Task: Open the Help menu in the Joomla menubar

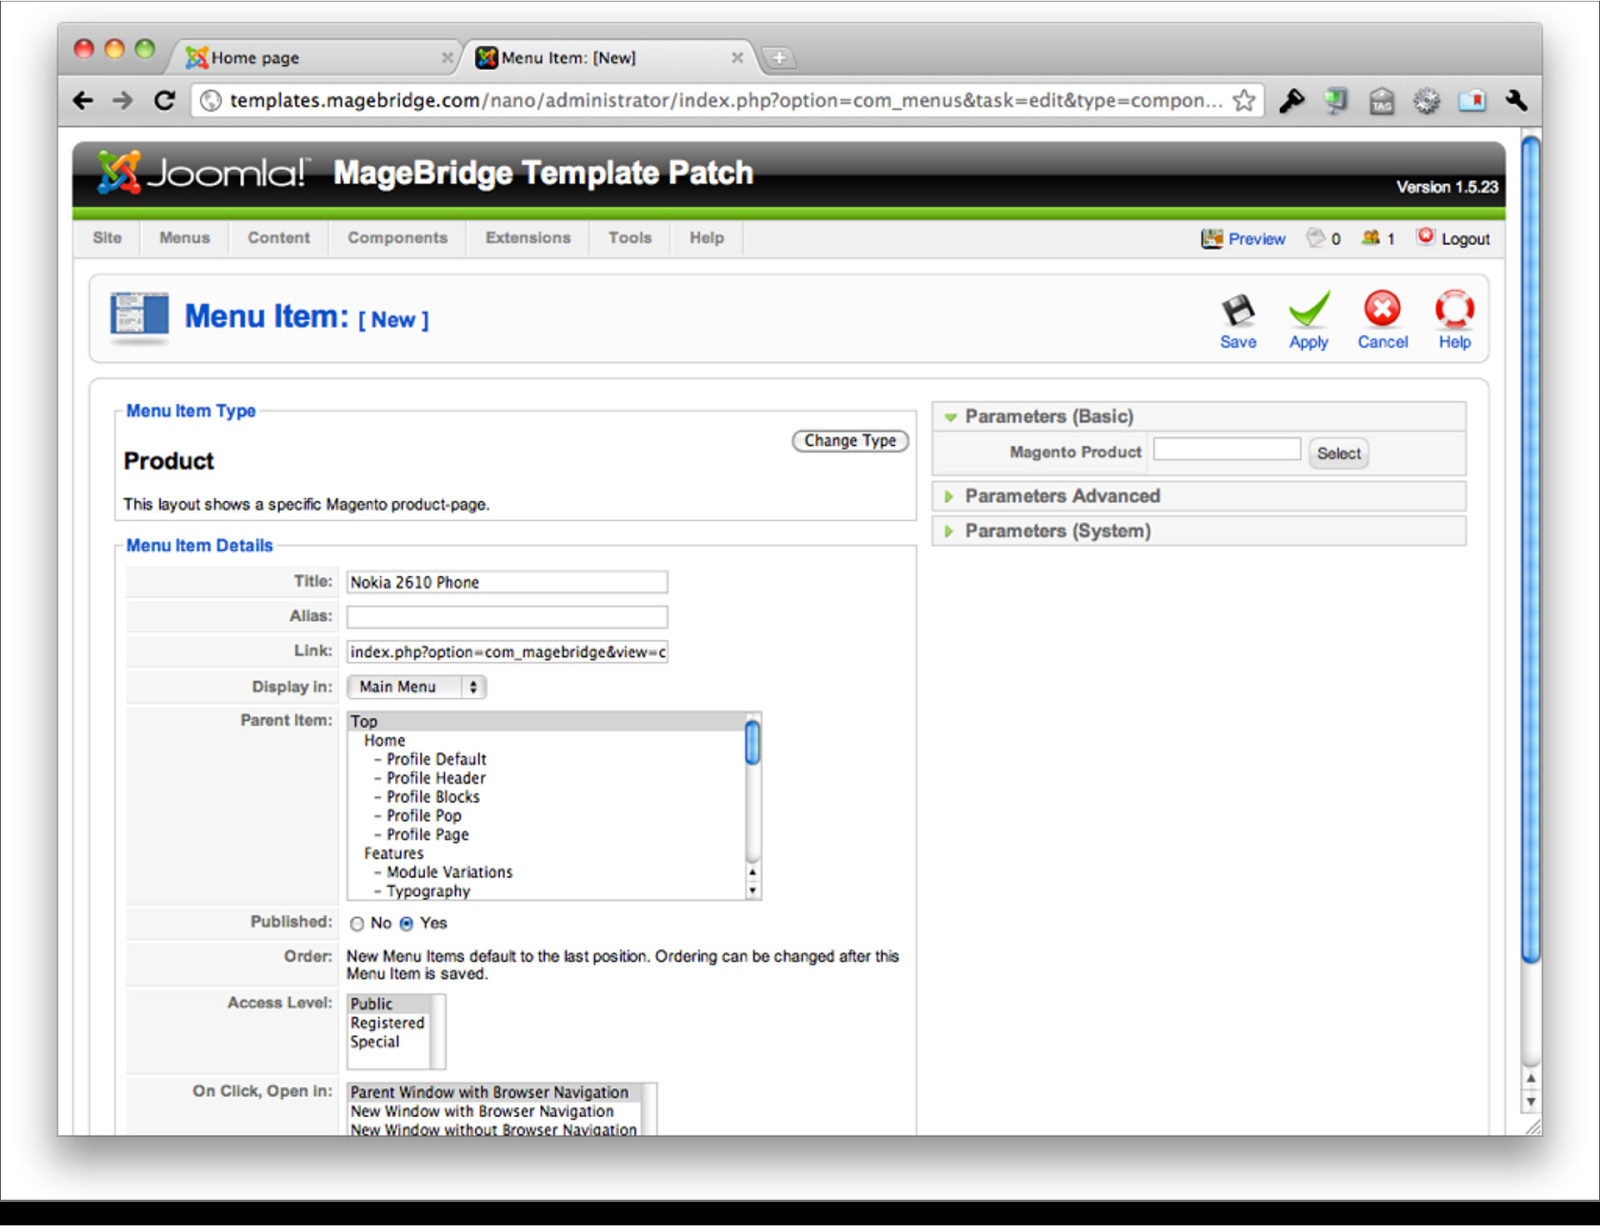Action: coord(706,238)
